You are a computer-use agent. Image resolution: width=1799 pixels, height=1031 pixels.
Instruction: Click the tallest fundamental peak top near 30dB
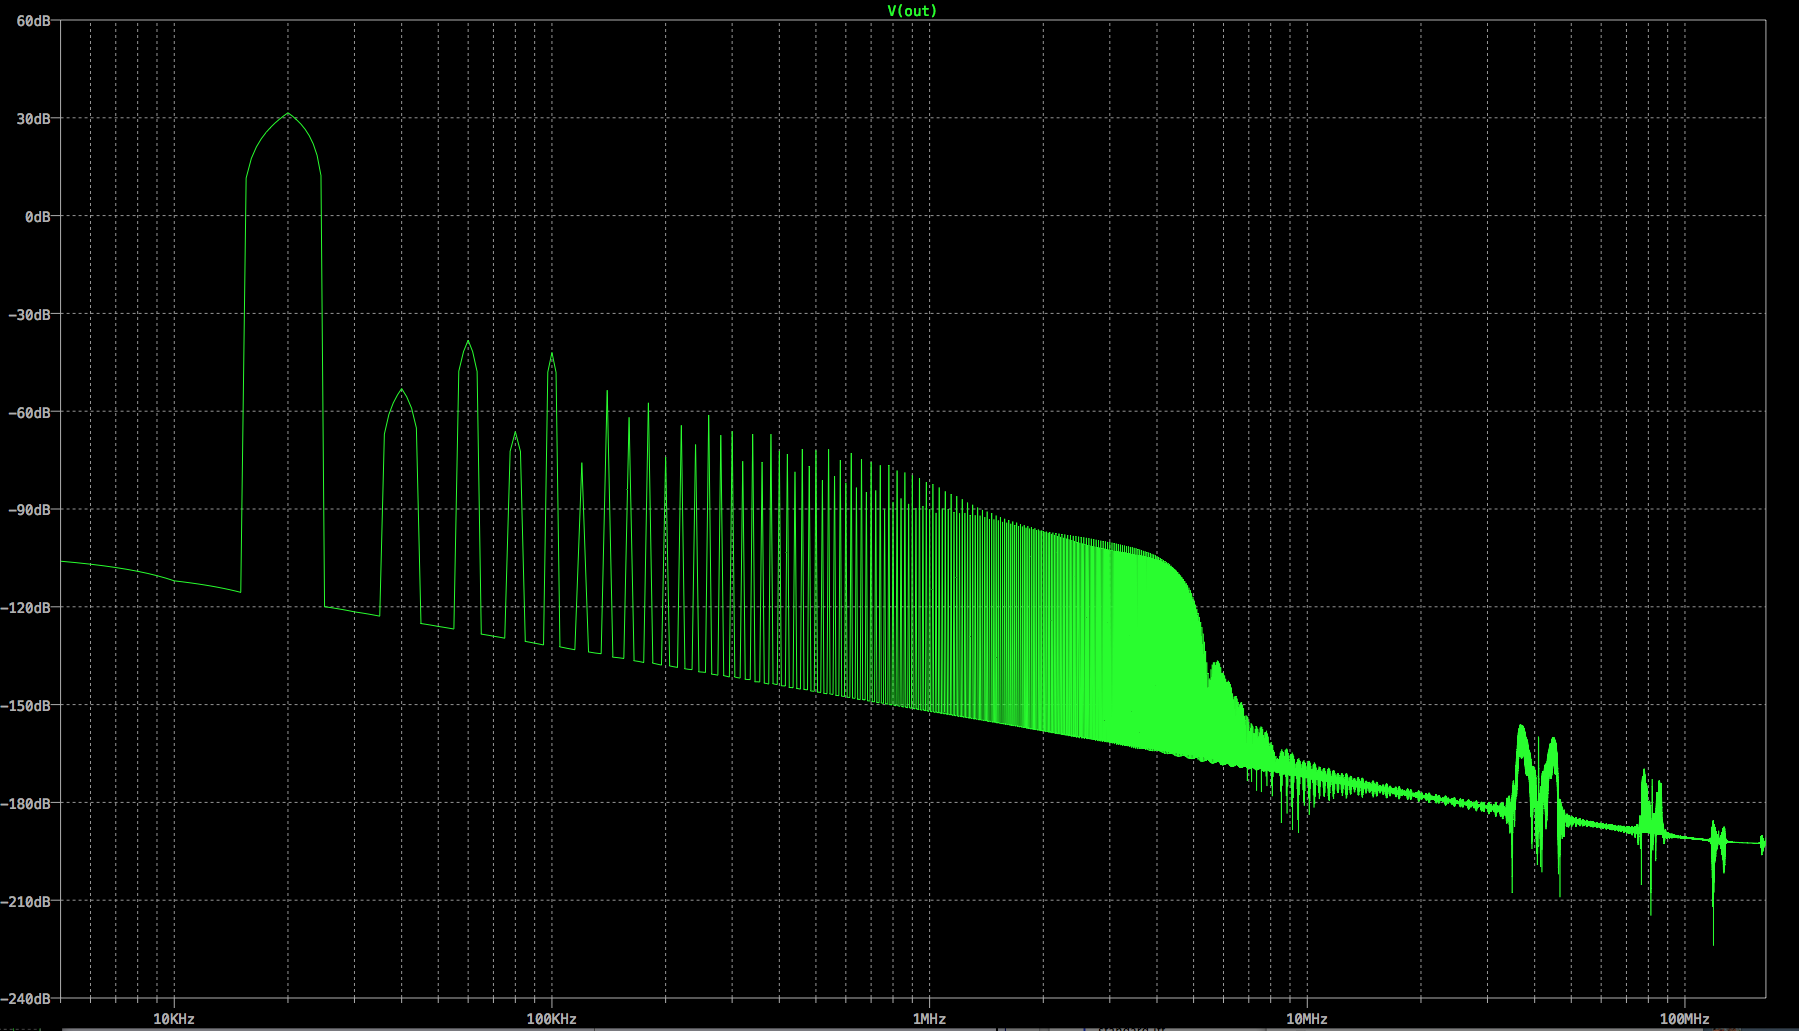pyautogui.click(x=289, y=114)
